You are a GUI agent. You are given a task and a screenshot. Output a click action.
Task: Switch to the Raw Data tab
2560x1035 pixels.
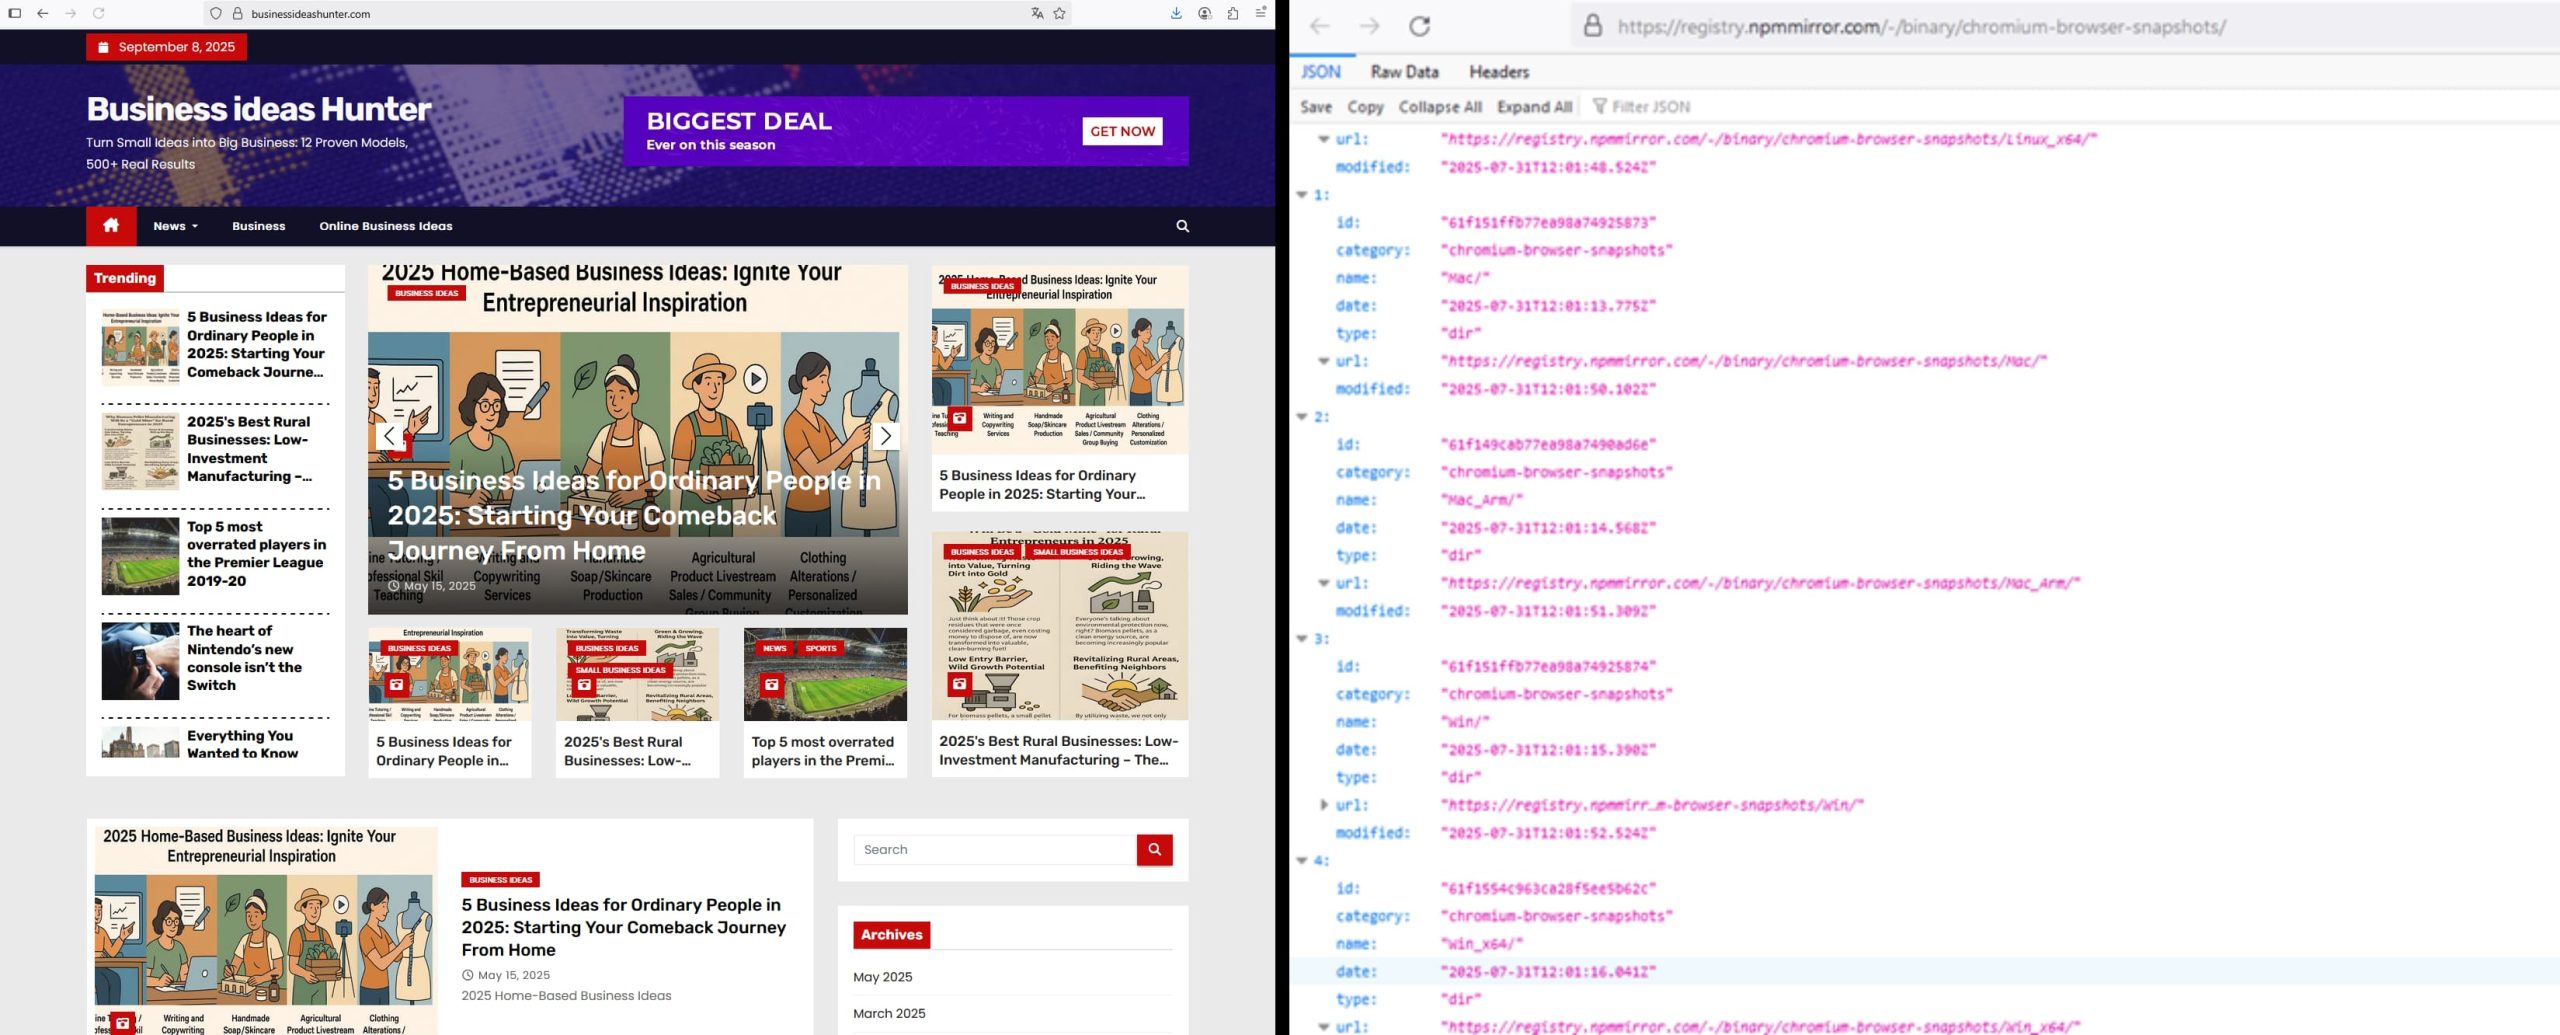pyautogui.click(x=1404, y=72)
